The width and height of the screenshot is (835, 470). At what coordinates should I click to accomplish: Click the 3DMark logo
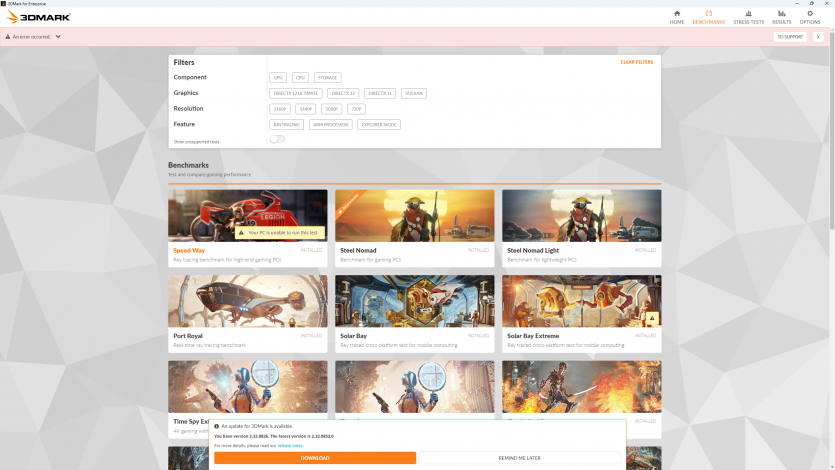point(38,18)
